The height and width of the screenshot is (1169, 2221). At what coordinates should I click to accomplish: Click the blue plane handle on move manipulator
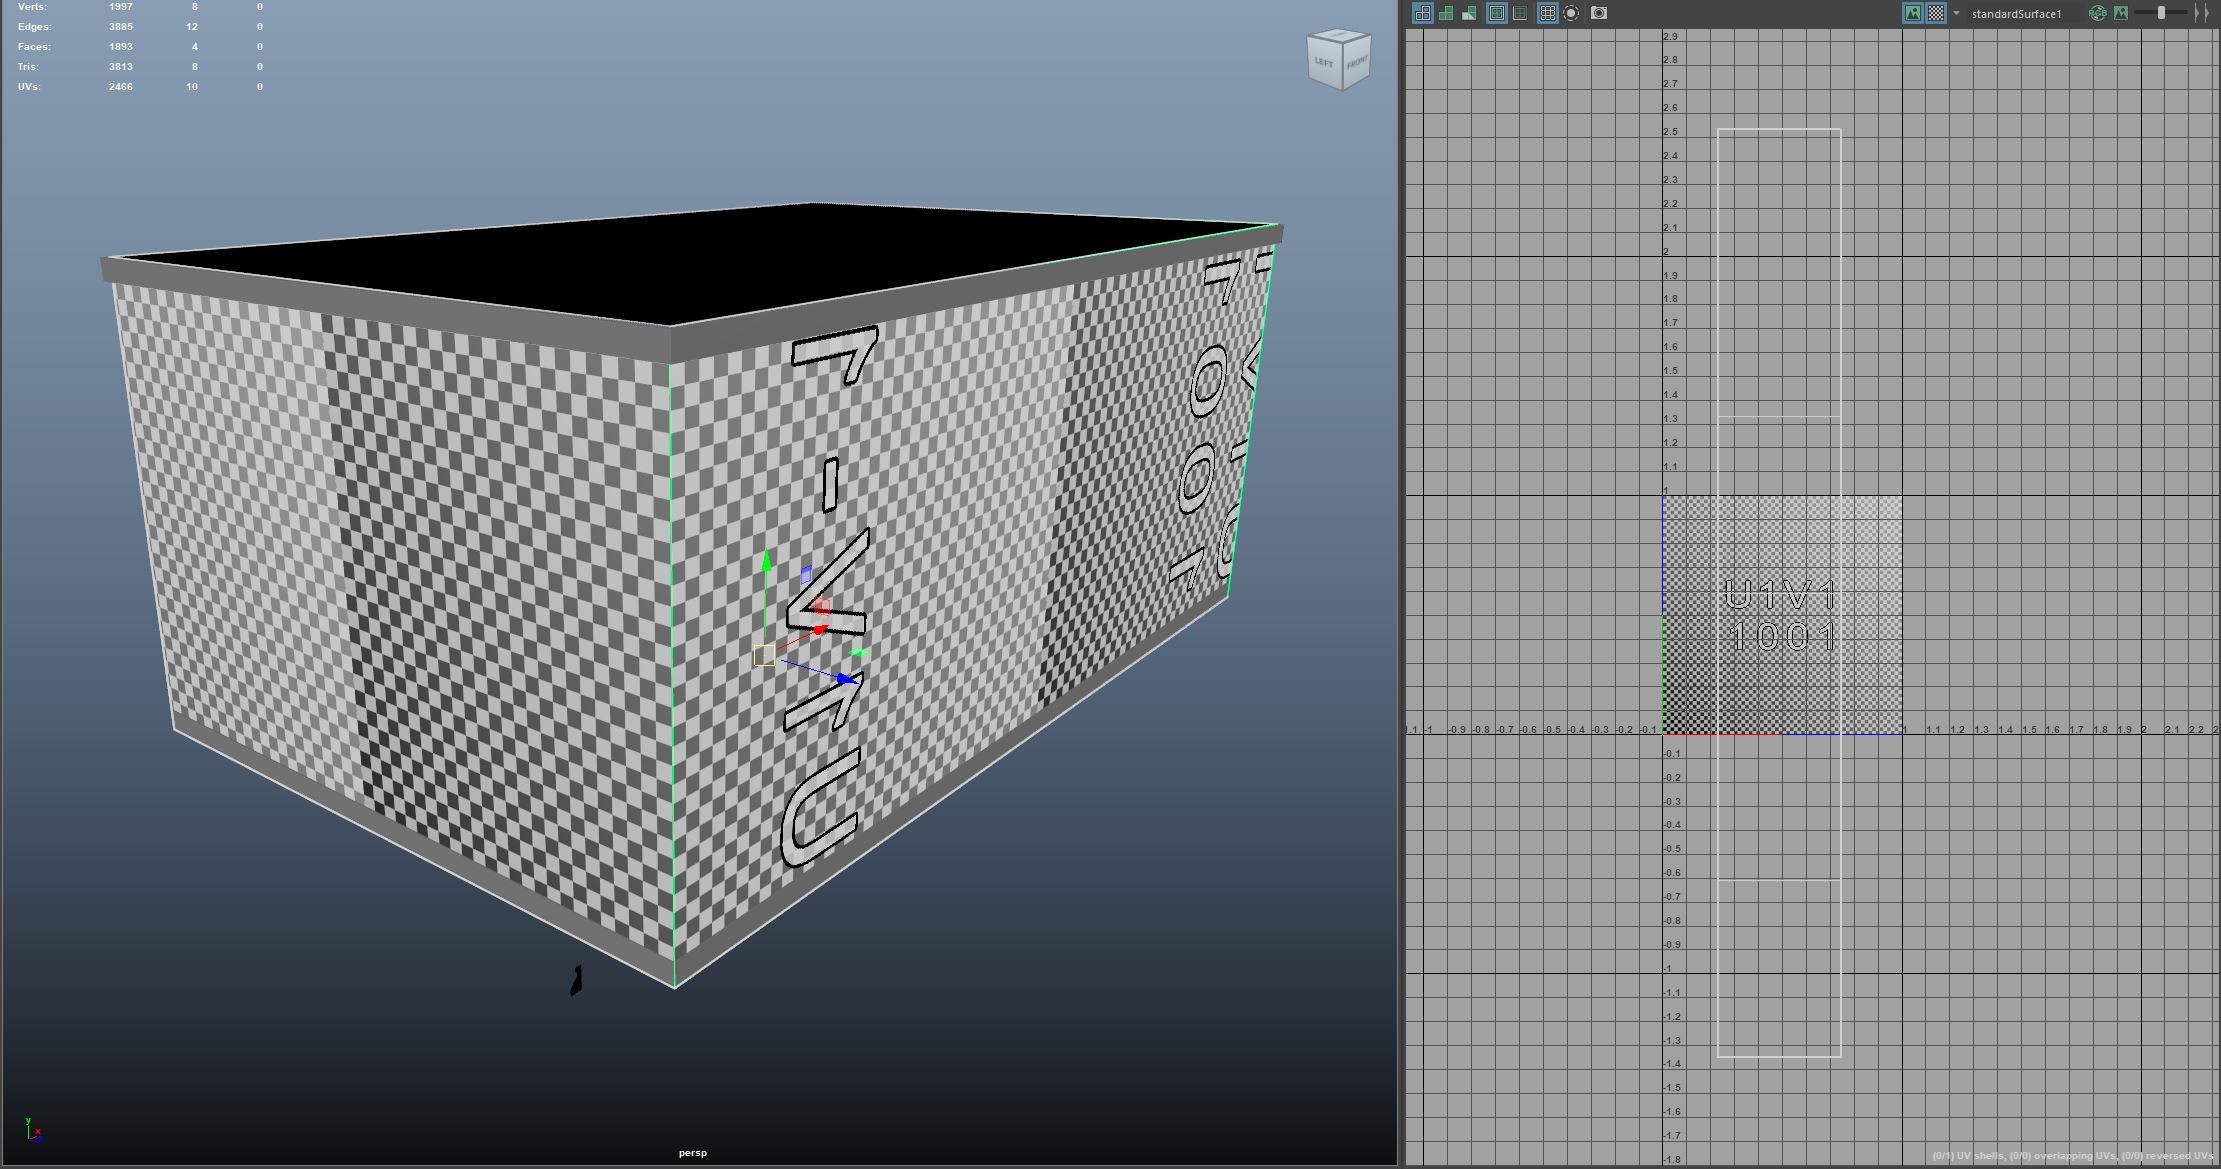[806, 575]
